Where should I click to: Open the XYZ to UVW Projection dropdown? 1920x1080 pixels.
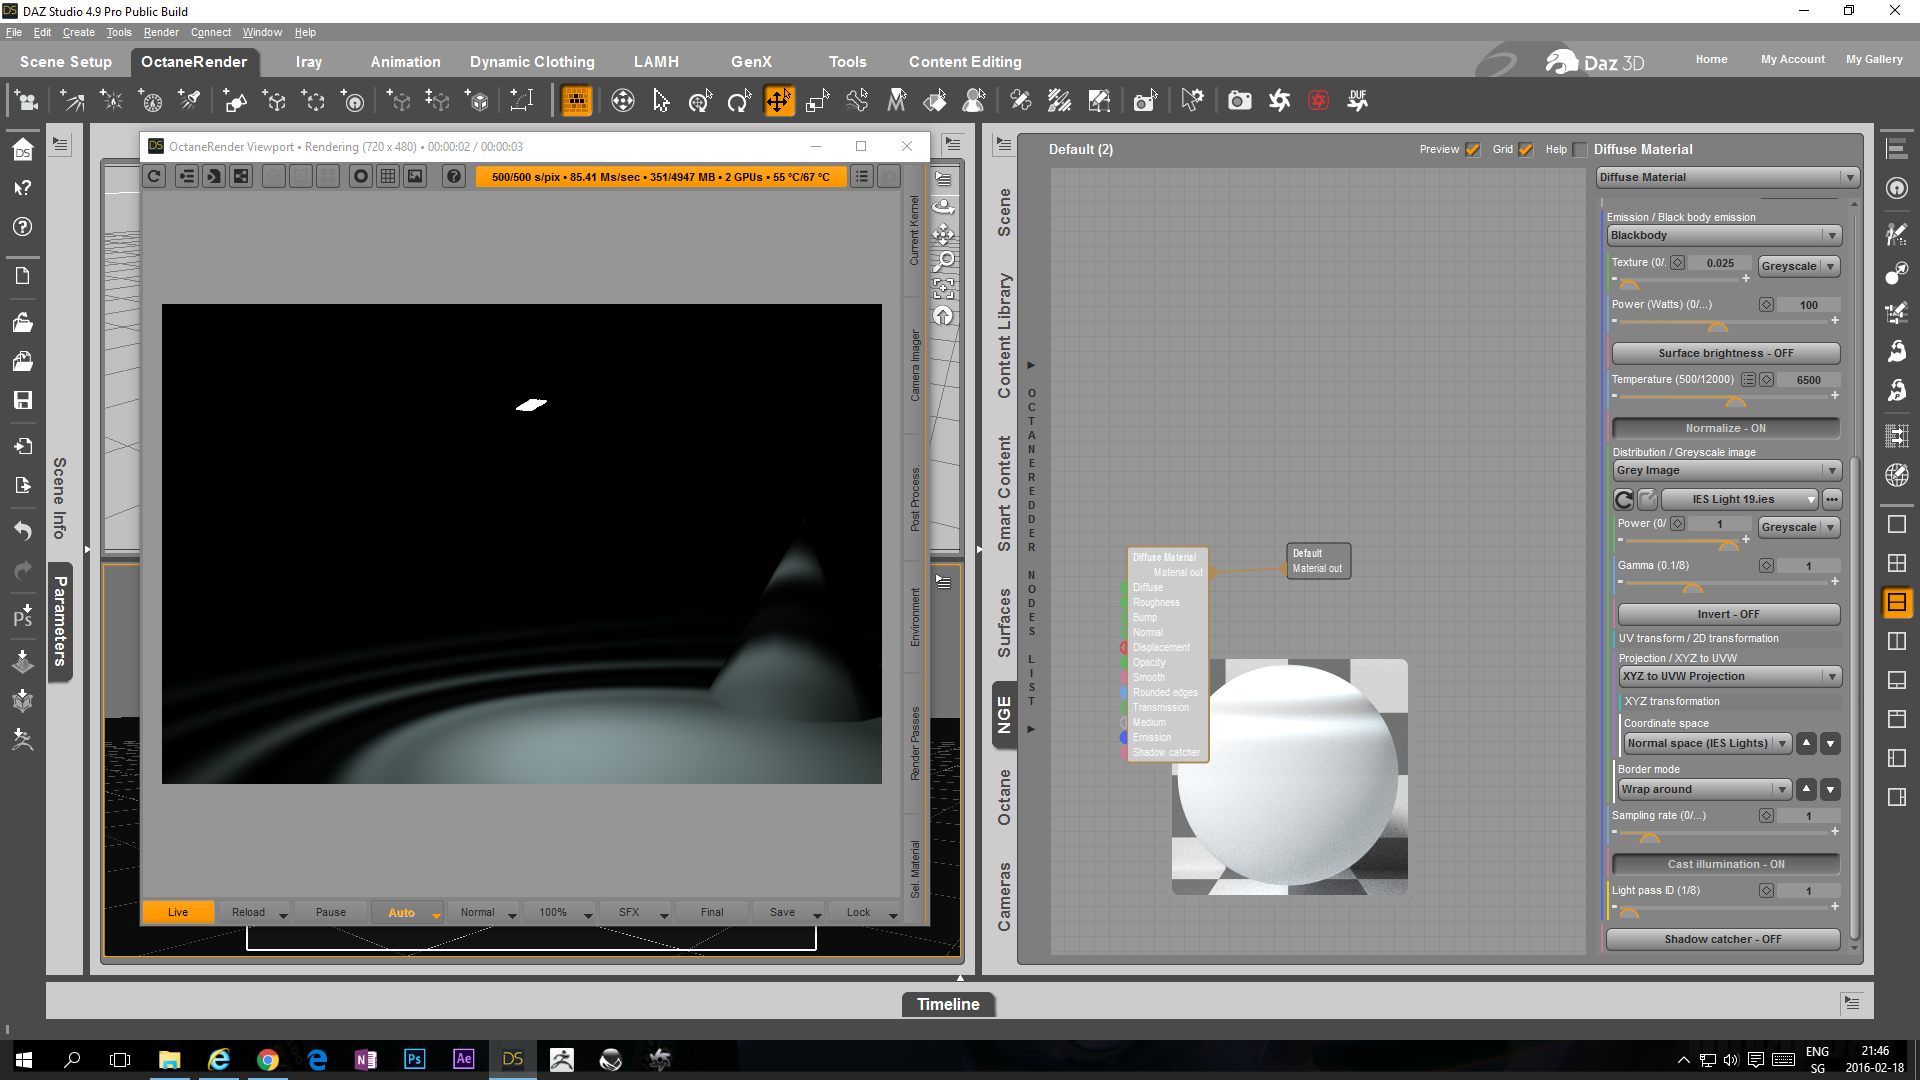(1729, 677)
